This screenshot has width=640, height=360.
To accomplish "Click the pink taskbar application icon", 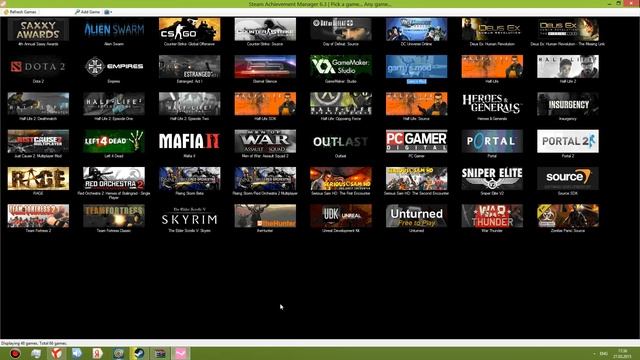I will click(x=181, y=353).
